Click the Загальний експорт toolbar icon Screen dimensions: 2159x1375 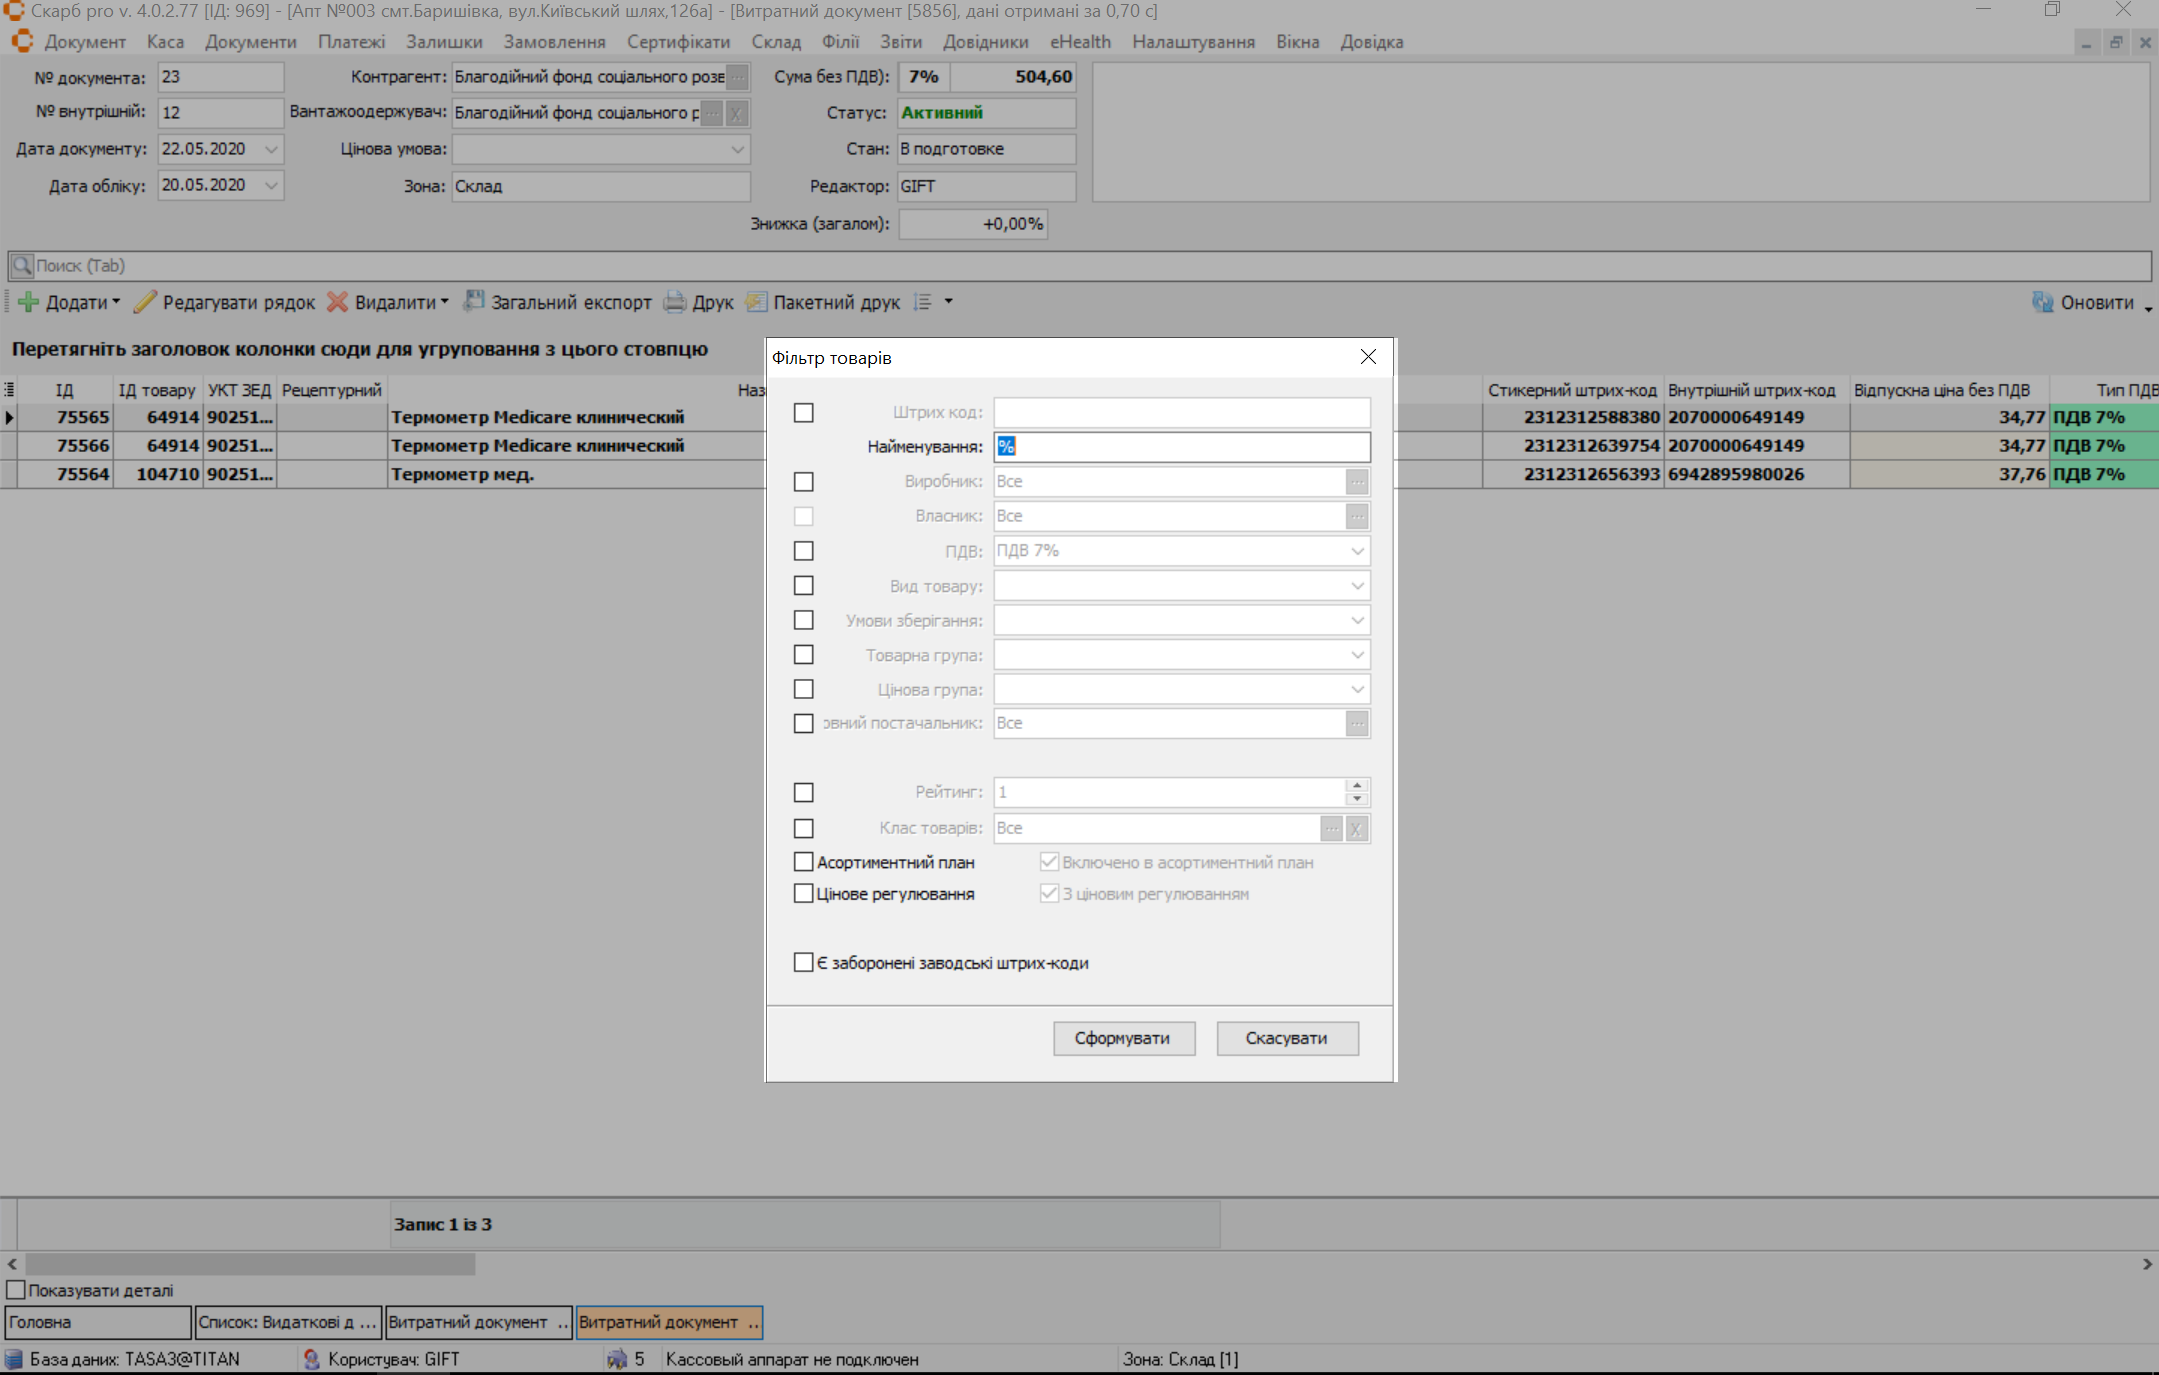pos(474,301)
